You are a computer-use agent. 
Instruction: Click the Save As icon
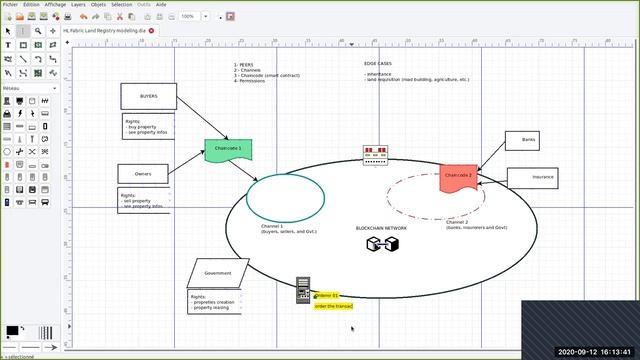[43, 17]
